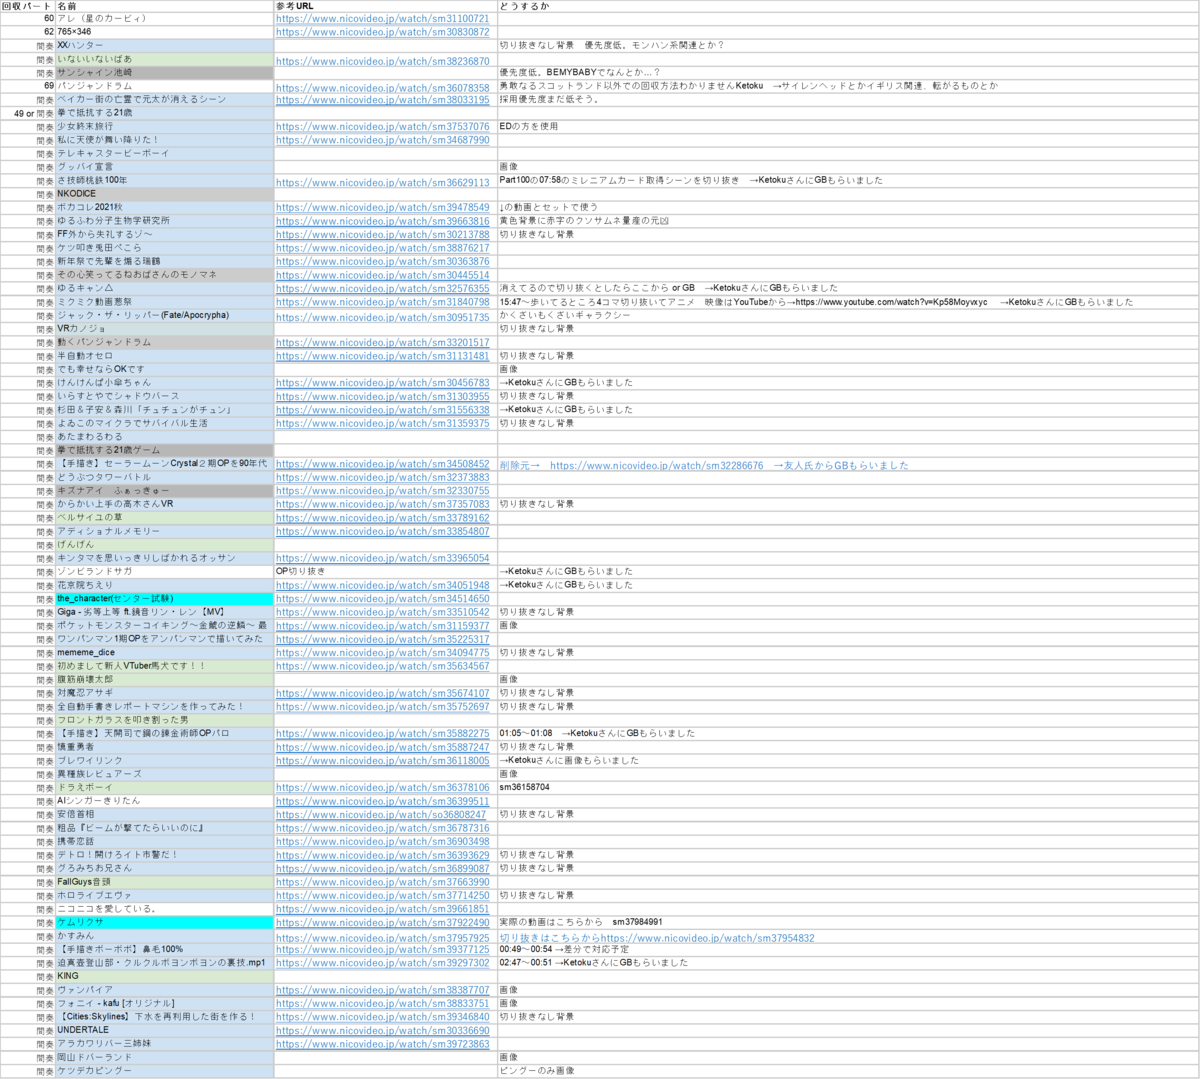Open the sm37922490 ケムリクサ link
Image resolution: width=1200 pixels, height=1079 pixels.
tap(383, 923)
